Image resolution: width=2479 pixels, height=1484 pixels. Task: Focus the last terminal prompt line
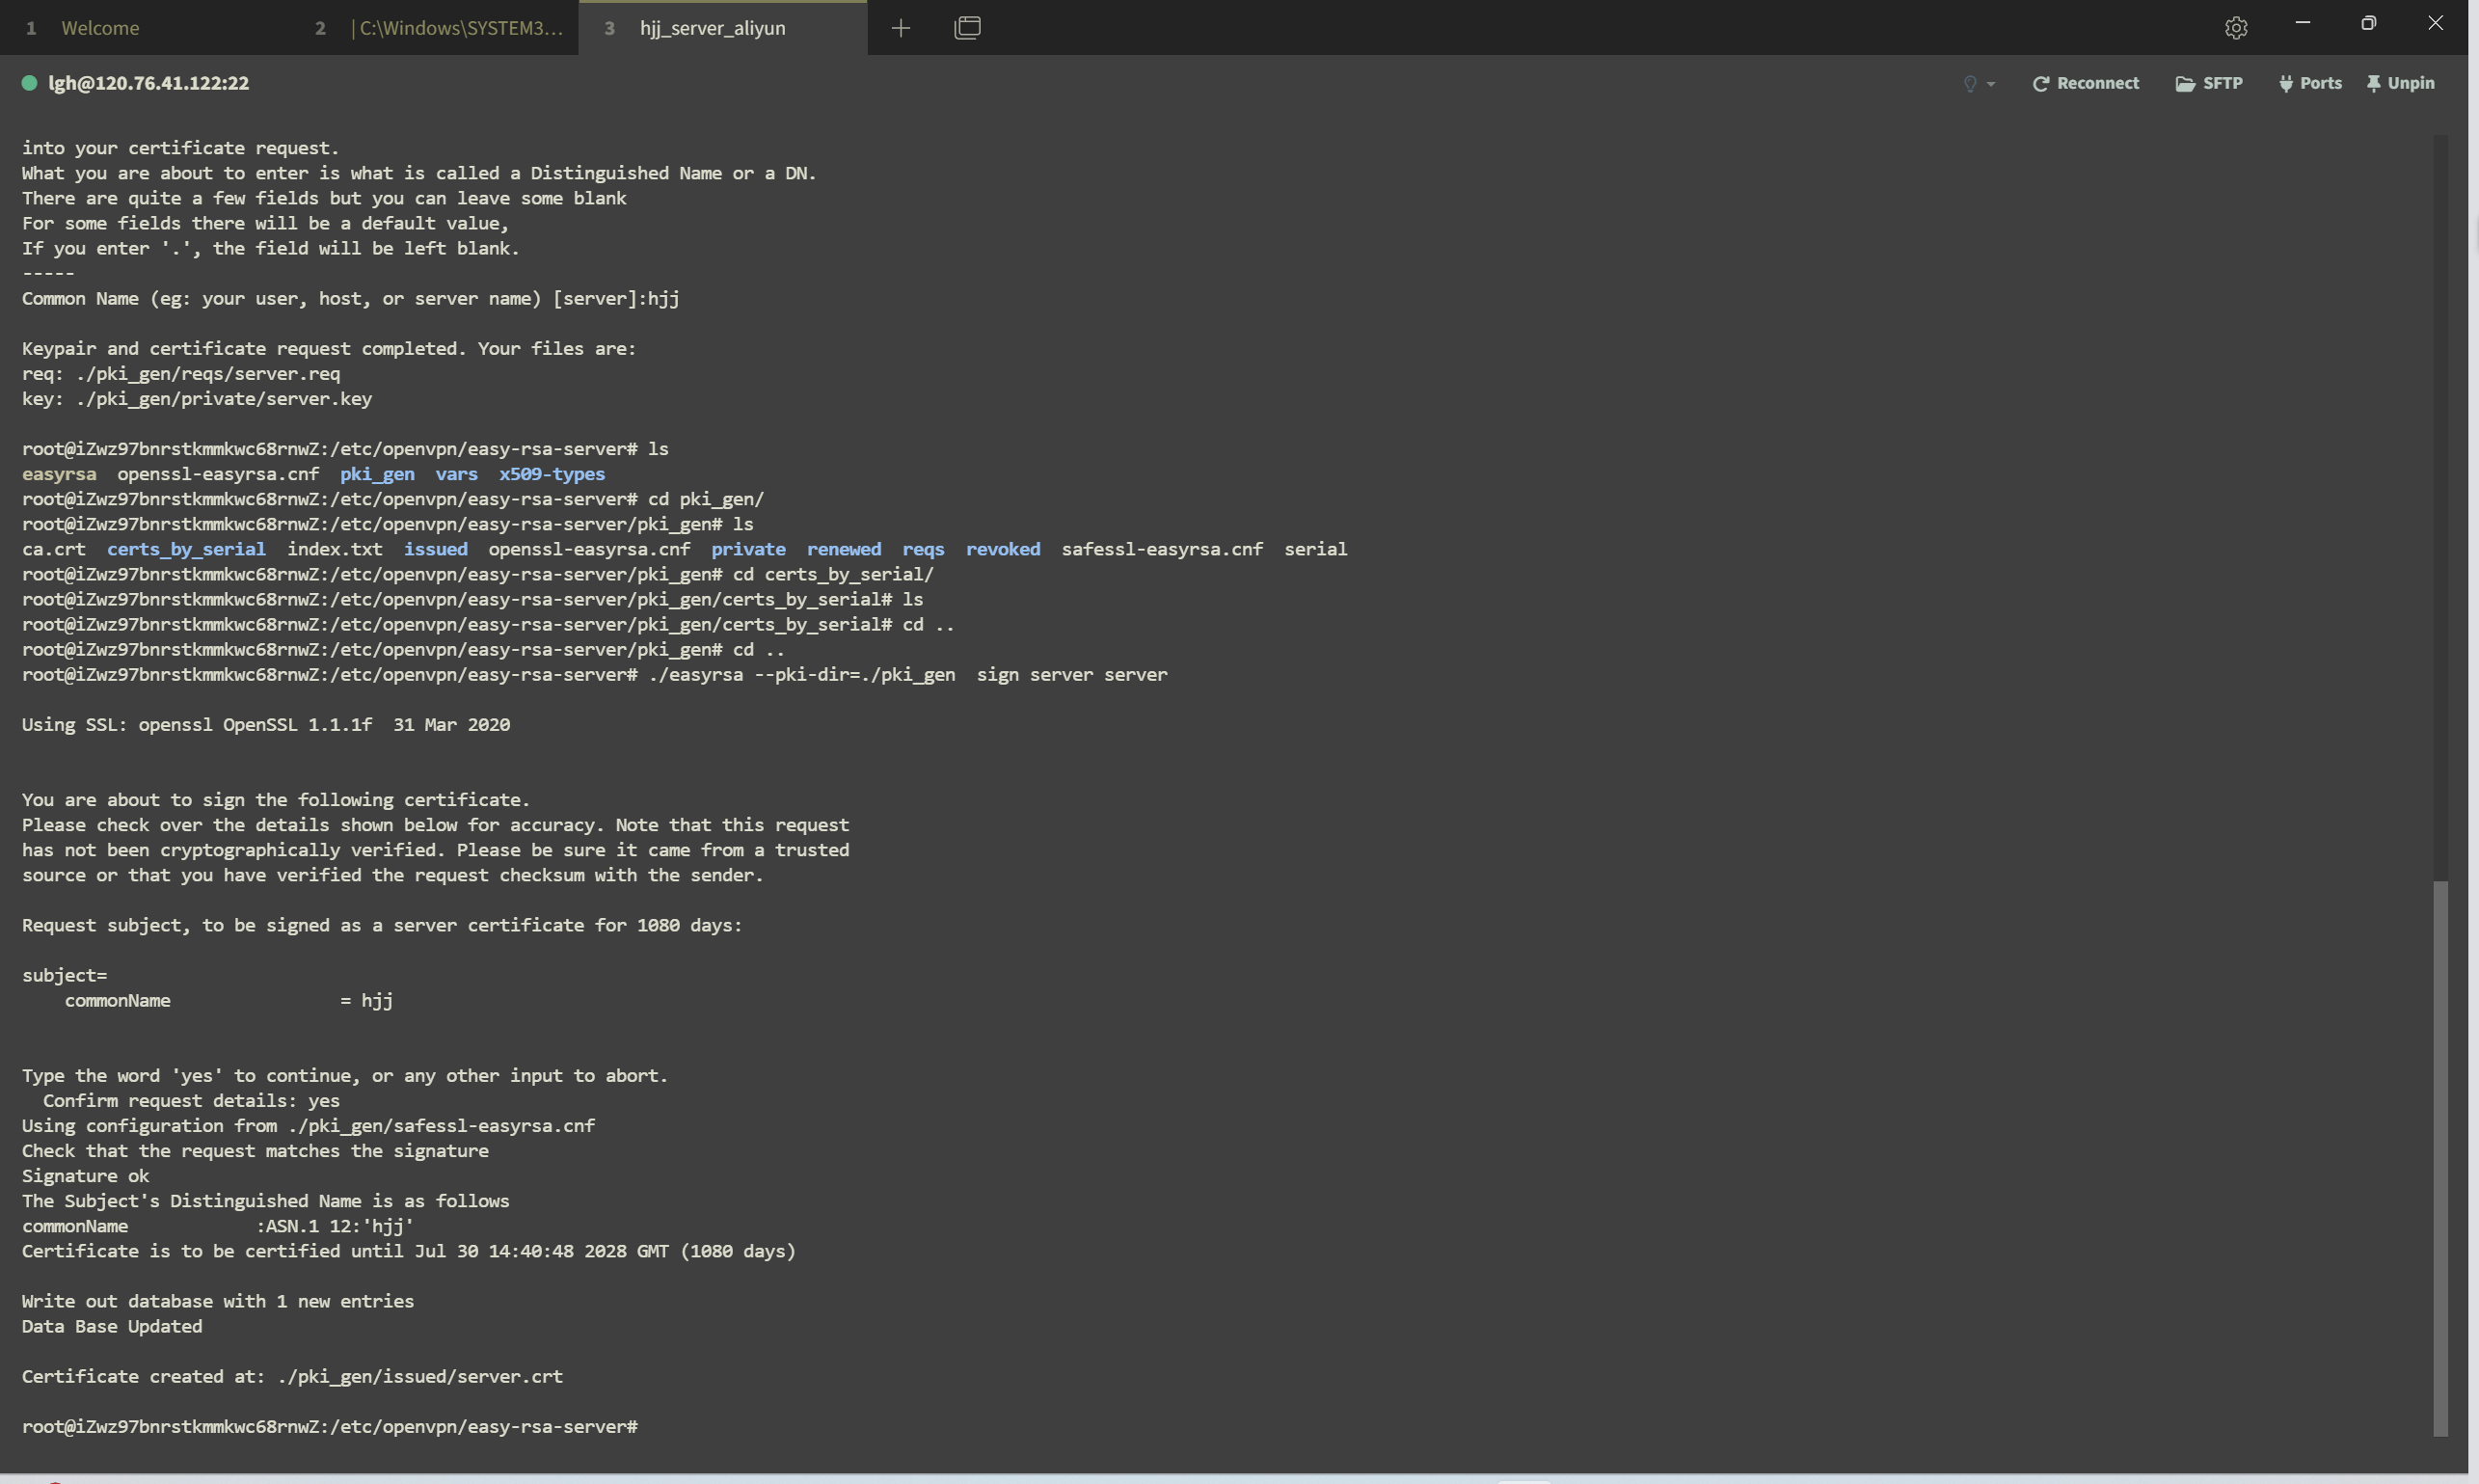click(x=330, y=1427)
